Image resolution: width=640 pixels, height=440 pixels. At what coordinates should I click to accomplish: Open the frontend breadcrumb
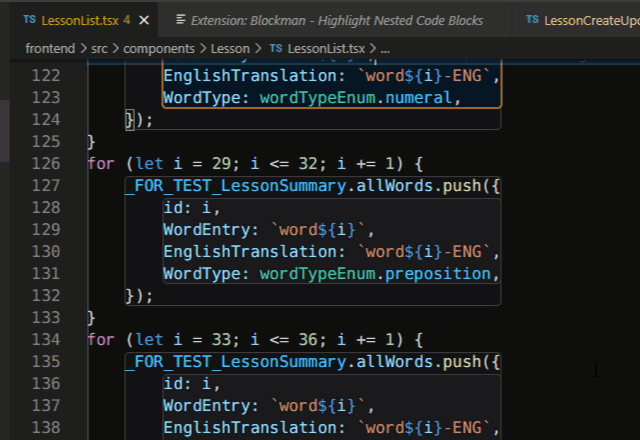tap(50, 49)
